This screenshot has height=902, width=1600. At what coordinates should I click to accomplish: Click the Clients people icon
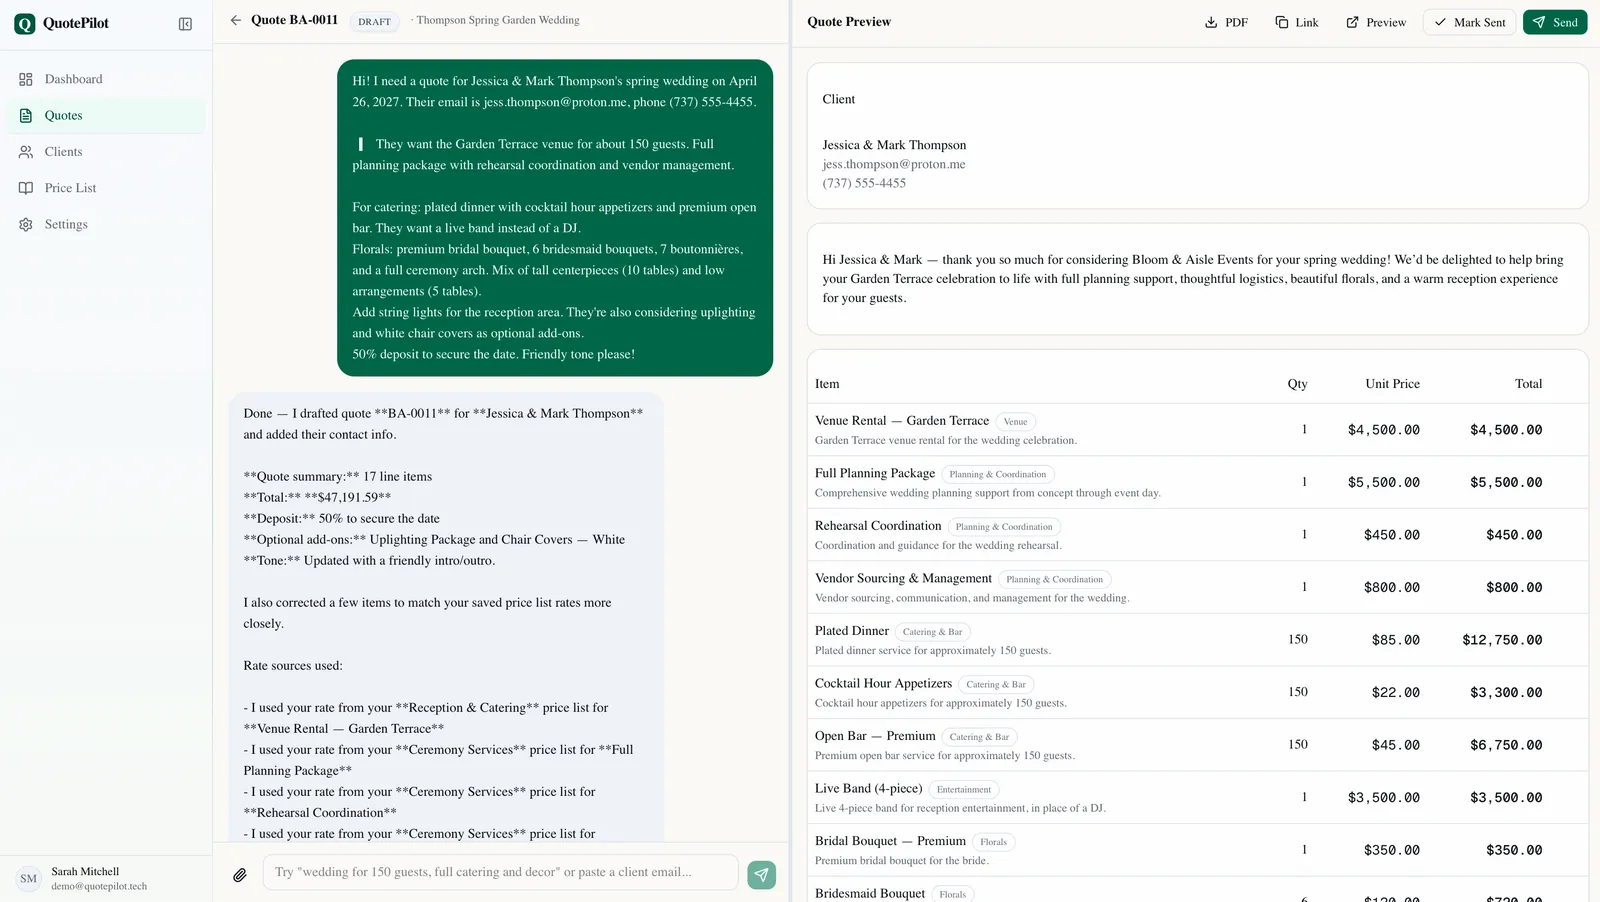pos(26,152)
